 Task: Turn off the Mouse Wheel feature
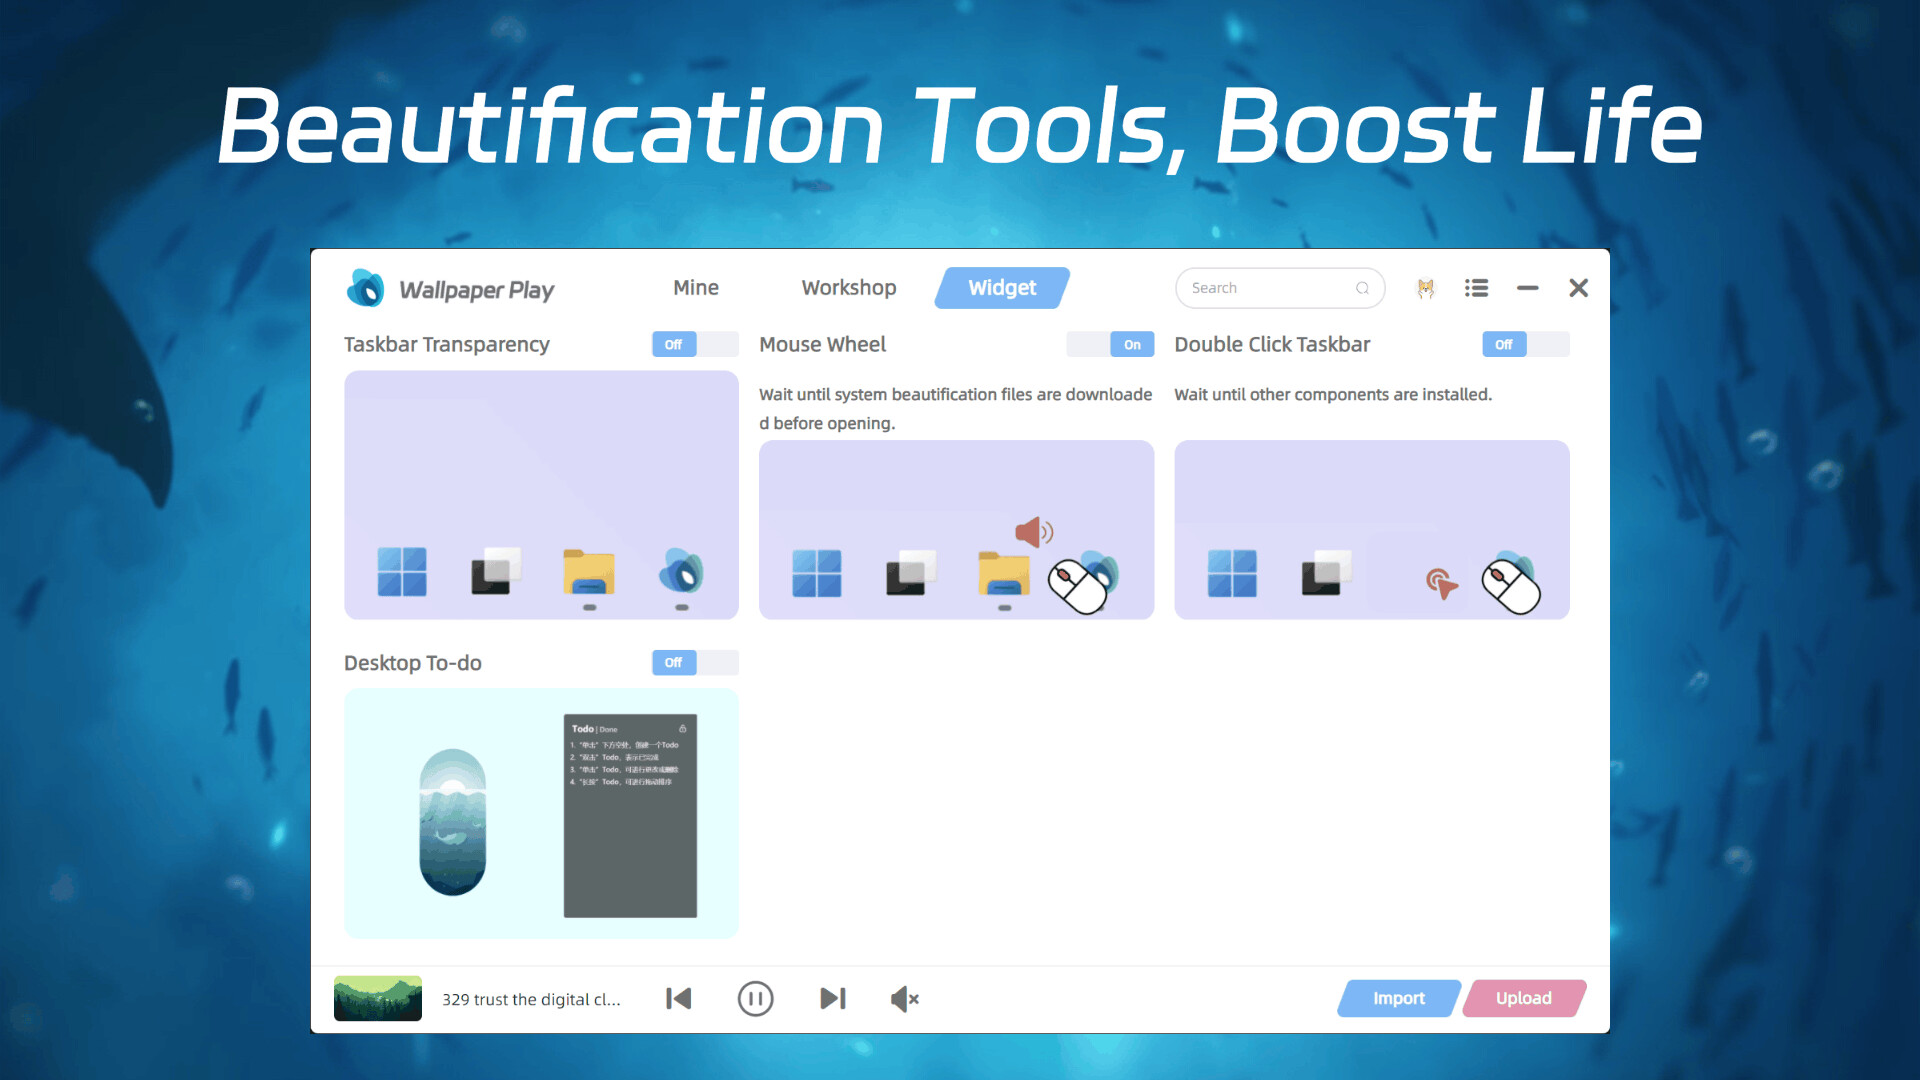[1110, 344]
